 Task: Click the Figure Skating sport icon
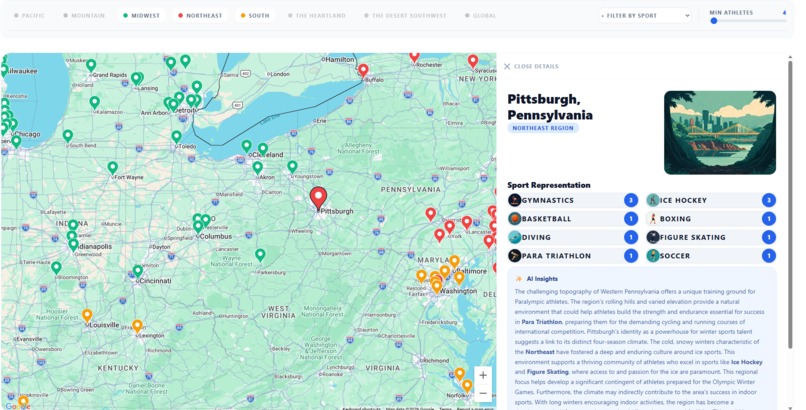pos(653,237)
